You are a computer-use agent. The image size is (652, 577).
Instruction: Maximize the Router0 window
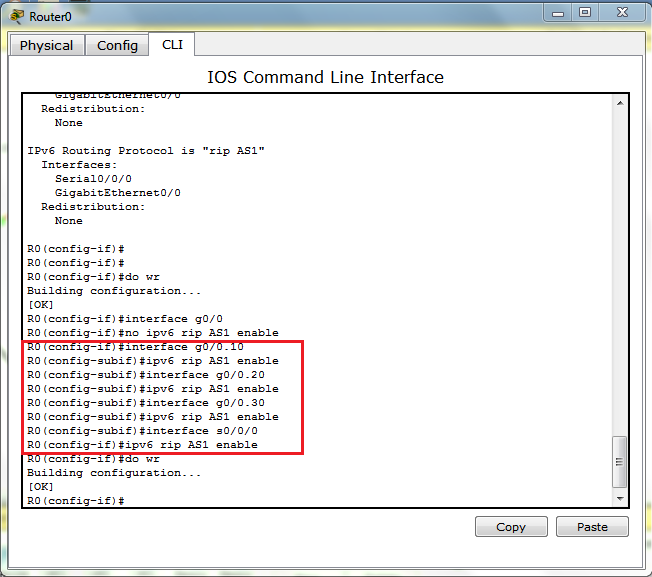coord(585,13)
